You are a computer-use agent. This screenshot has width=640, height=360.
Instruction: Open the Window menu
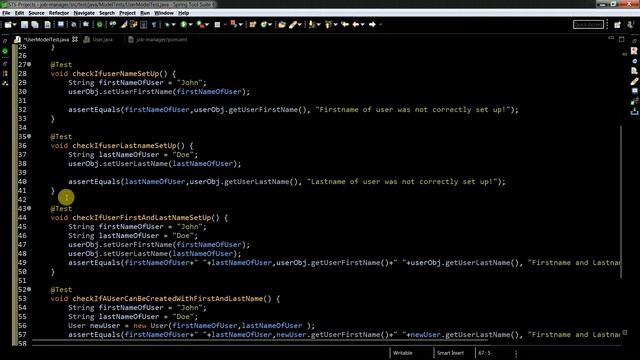pyautogui.click(x=164, y=13)
